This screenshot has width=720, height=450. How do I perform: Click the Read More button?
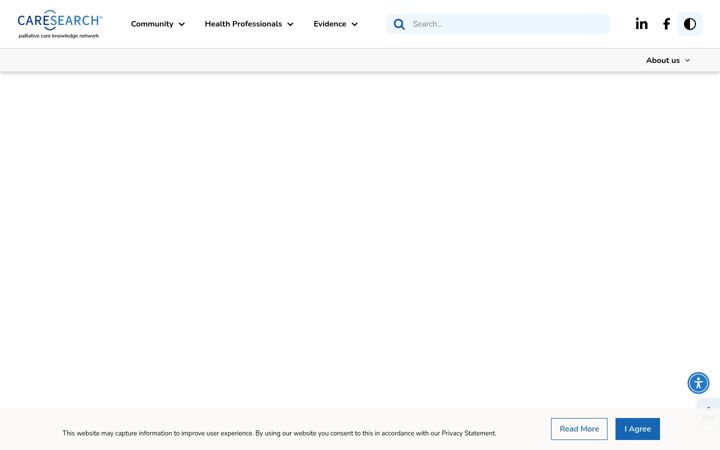click(x=579, y=429)
